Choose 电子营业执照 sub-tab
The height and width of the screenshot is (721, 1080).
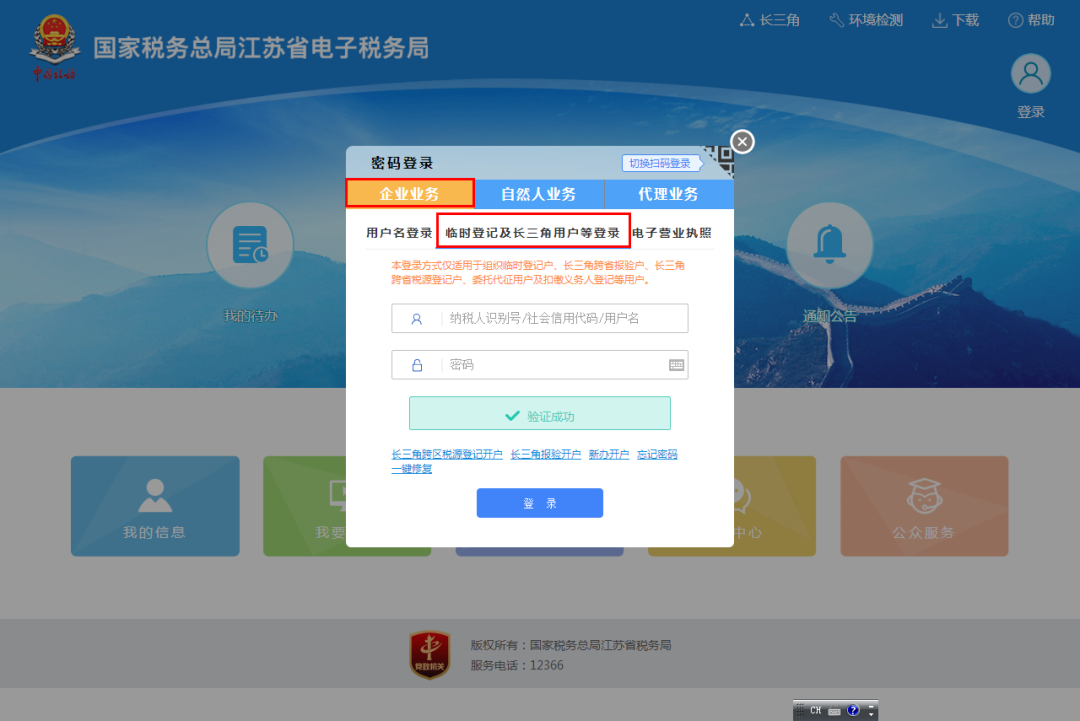(672, 233)
